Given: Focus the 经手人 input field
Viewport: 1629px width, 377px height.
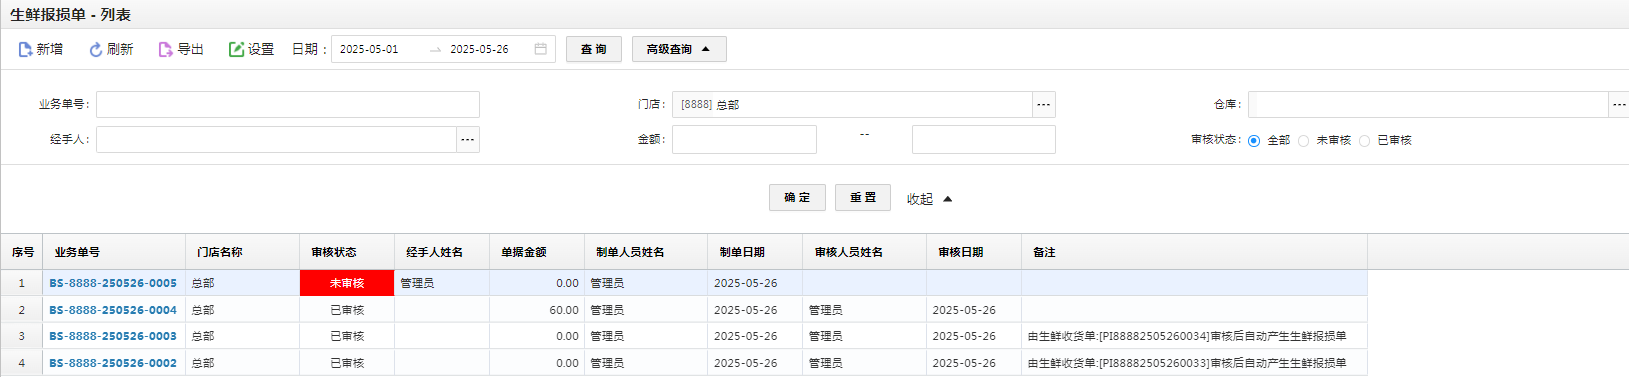Looking at the screenshot, I should pos(277,140).
